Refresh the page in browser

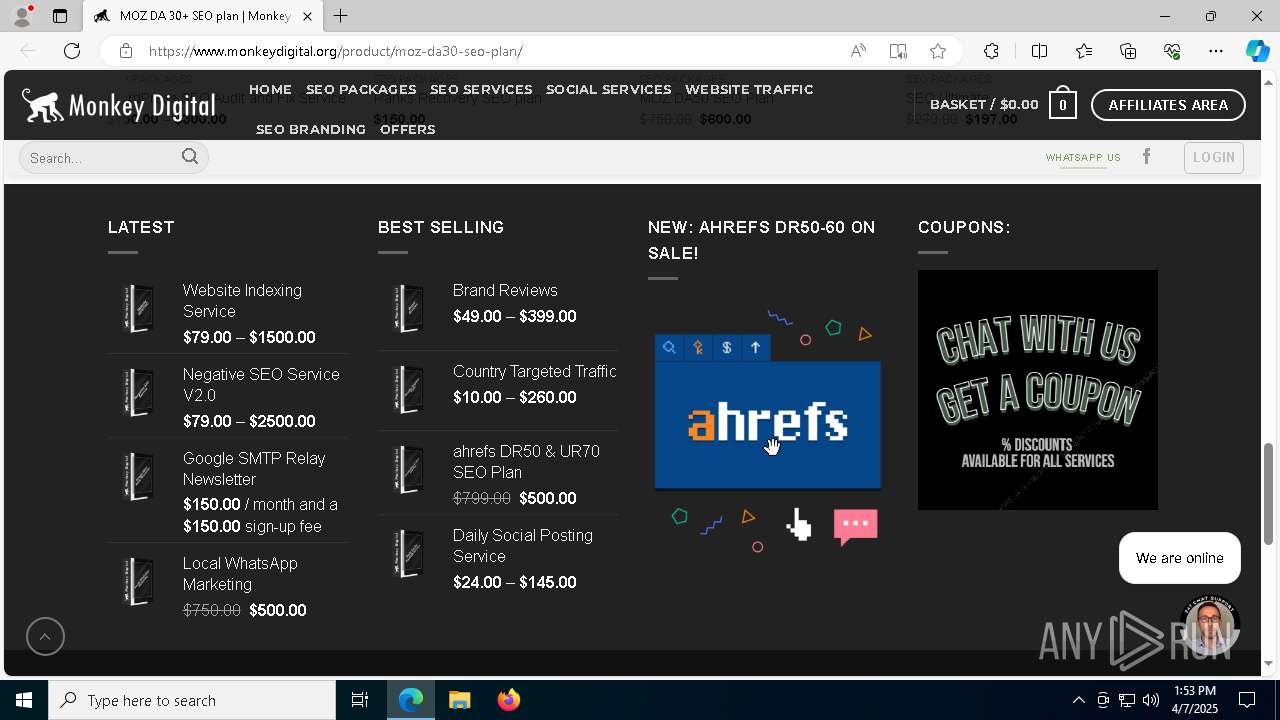pyautogui.click(x=72, y=51)
